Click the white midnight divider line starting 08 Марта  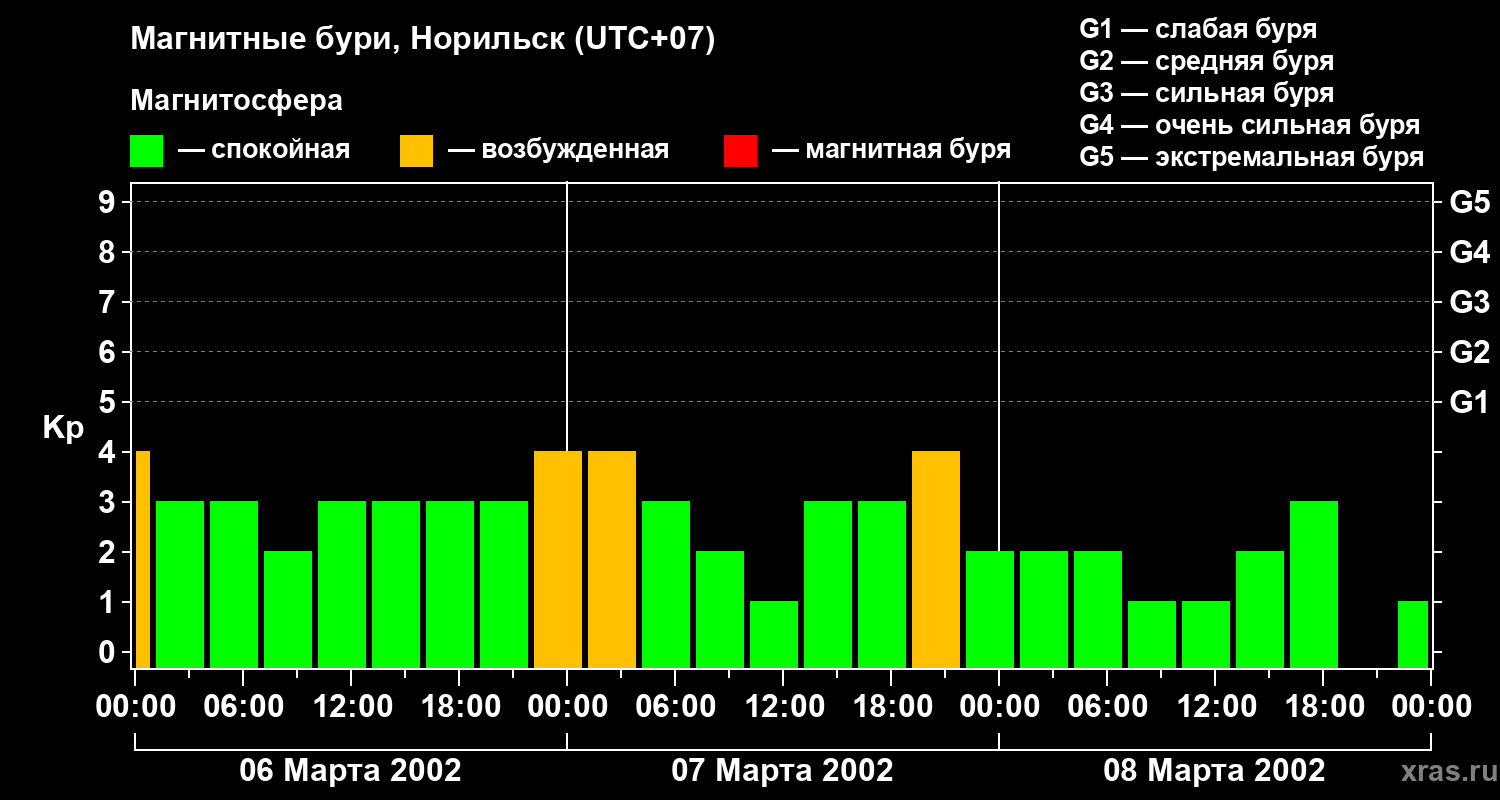point(999,366)
